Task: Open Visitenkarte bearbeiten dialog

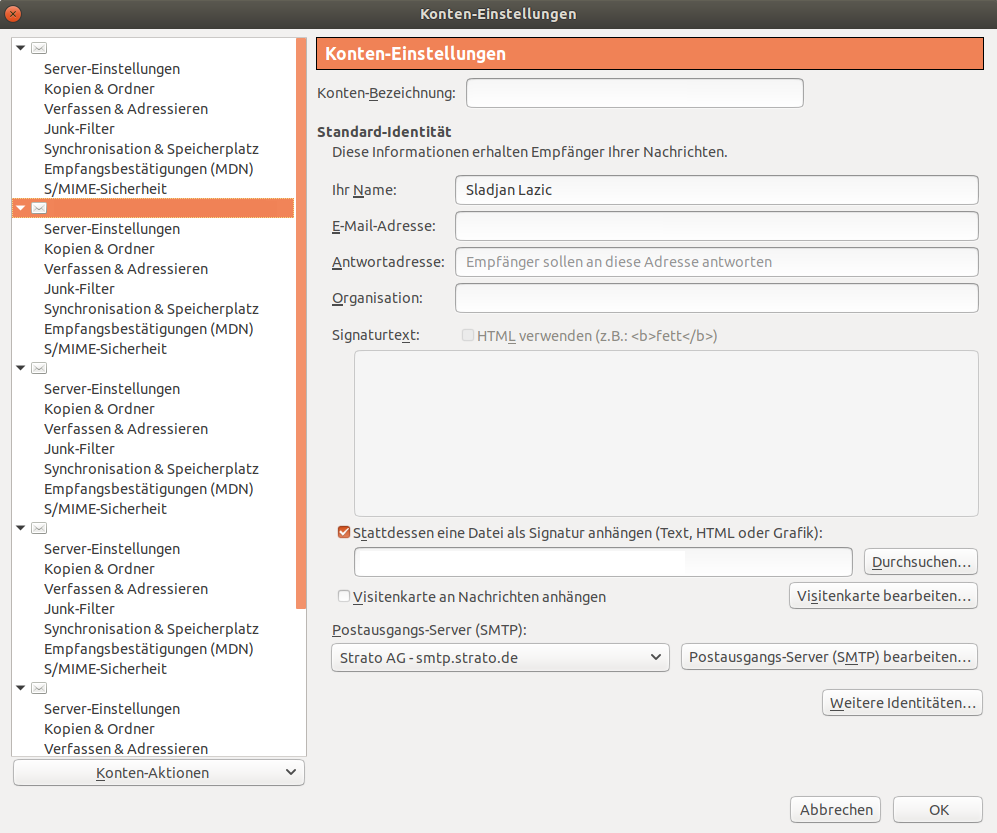Action: pos(883,596)
